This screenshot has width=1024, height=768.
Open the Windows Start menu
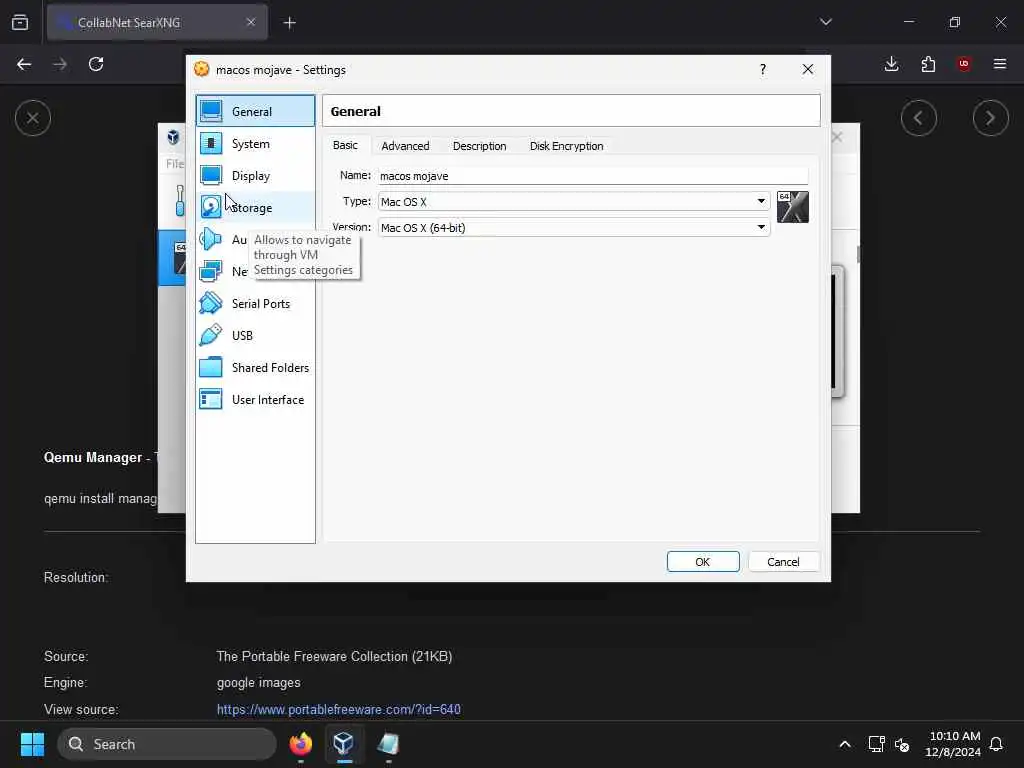pos(32,744)
